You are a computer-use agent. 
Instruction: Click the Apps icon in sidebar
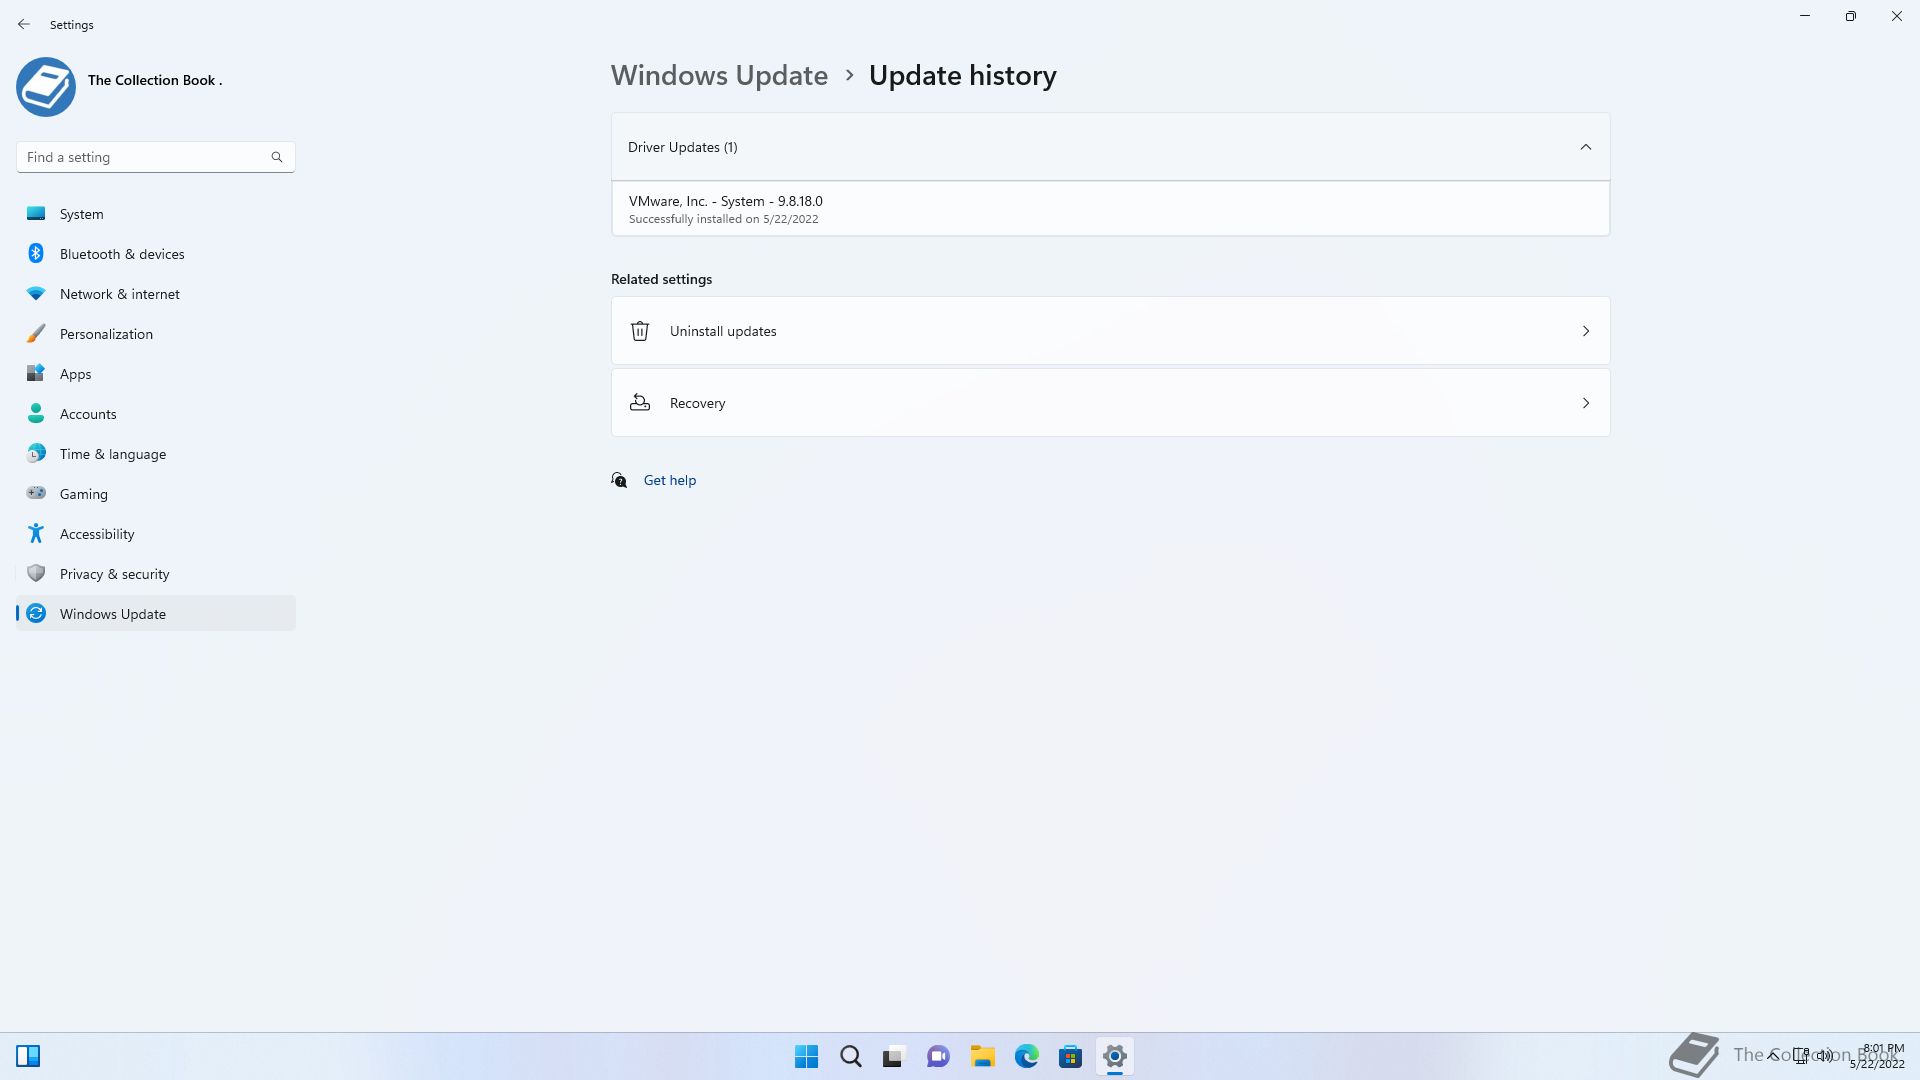(x=36, y=373)
